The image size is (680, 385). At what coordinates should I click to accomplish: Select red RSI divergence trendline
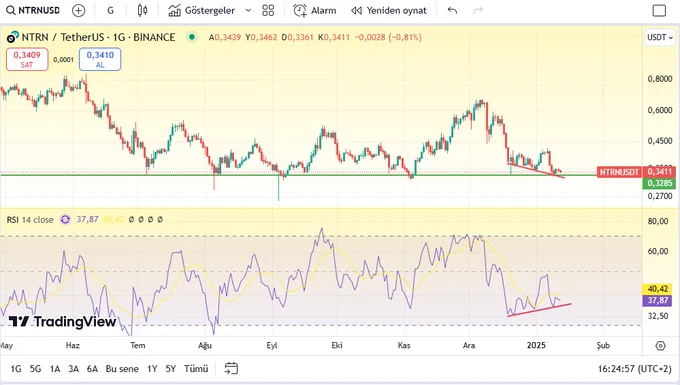[539, 310]
